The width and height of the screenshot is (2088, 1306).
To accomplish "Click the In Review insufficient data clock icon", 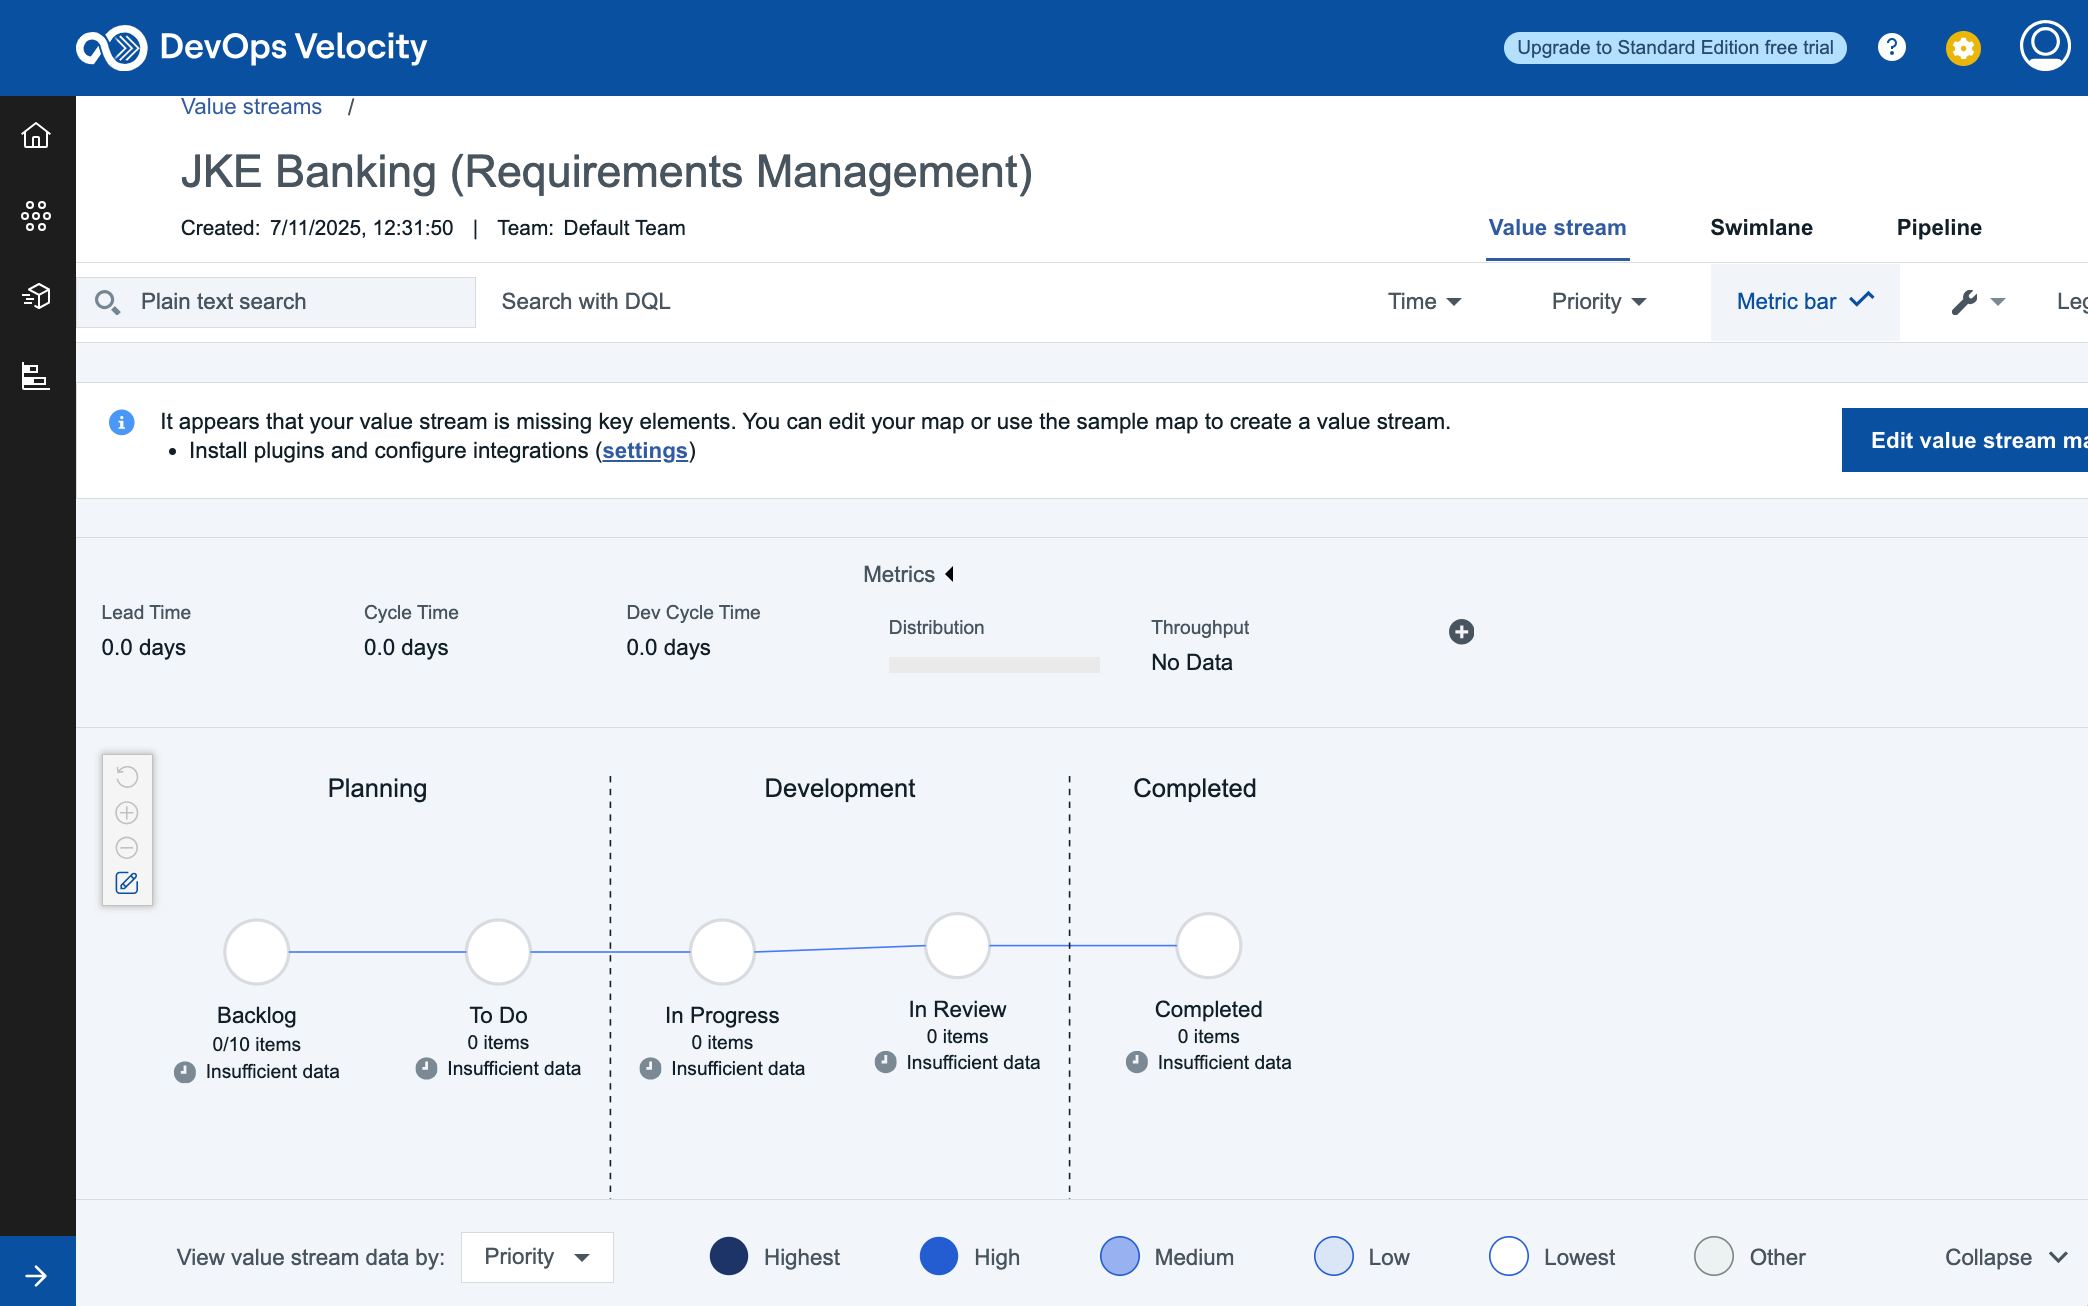I will coord(885,1062).
